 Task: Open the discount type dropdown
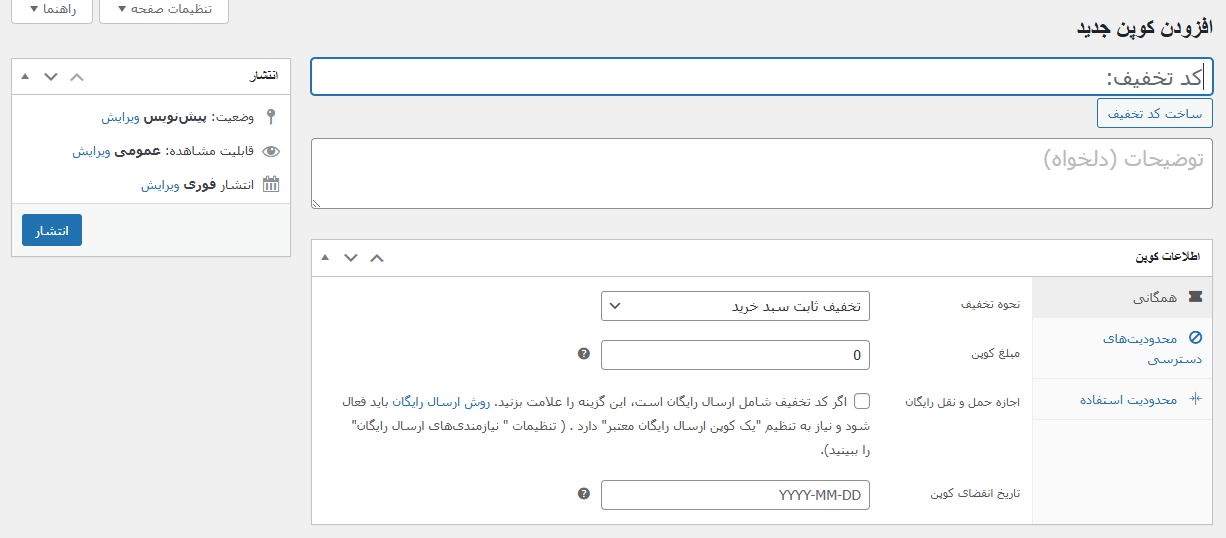(735, 306)
